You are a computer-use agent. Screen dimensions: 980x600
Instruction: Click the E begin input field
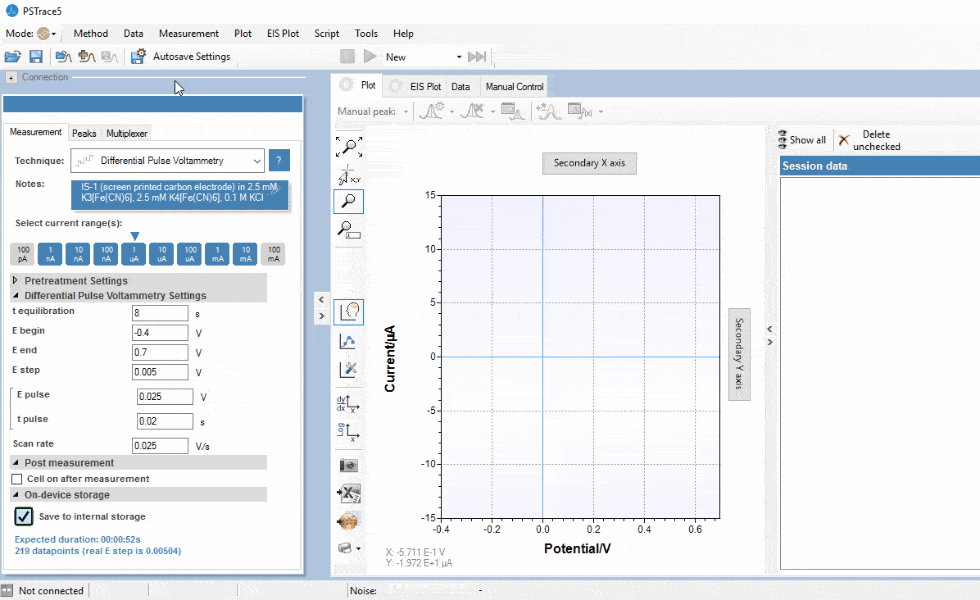point(160,333)
